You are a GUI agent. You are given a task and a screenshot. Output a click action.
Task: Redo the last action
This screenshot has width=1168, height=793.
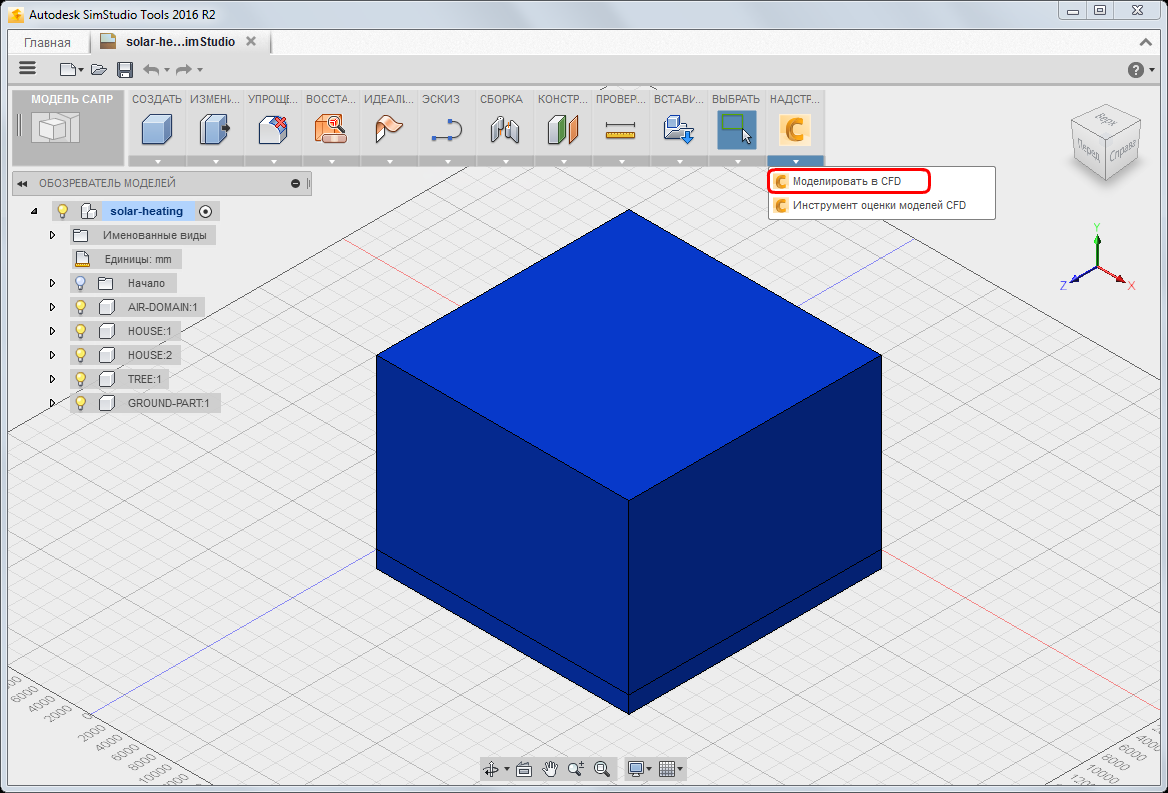tap(184, 69)
